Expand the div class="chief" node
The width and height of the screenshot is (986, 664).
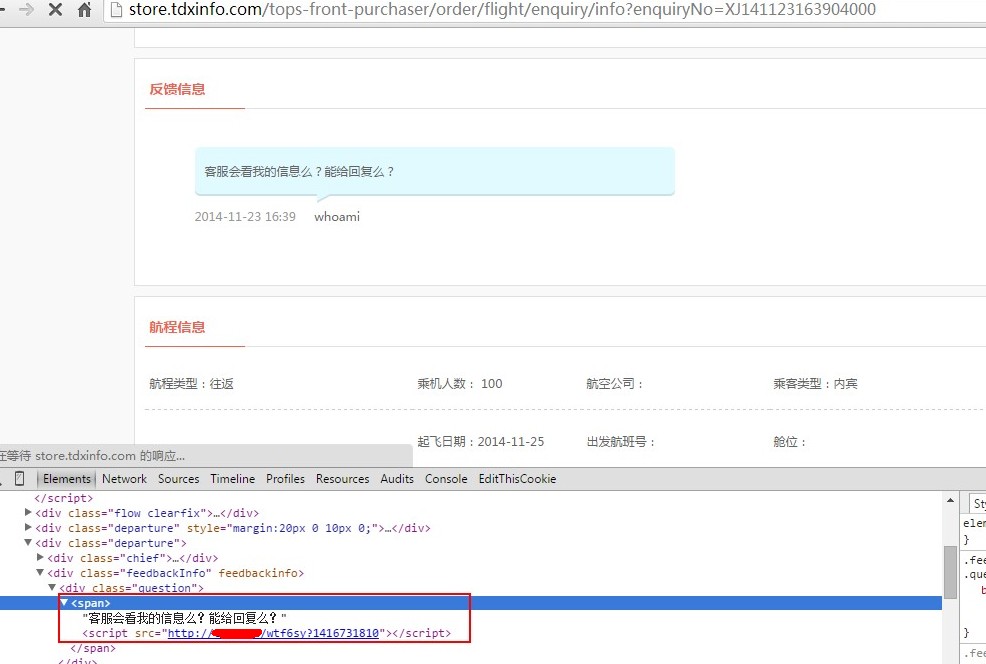tap(40, 558)
